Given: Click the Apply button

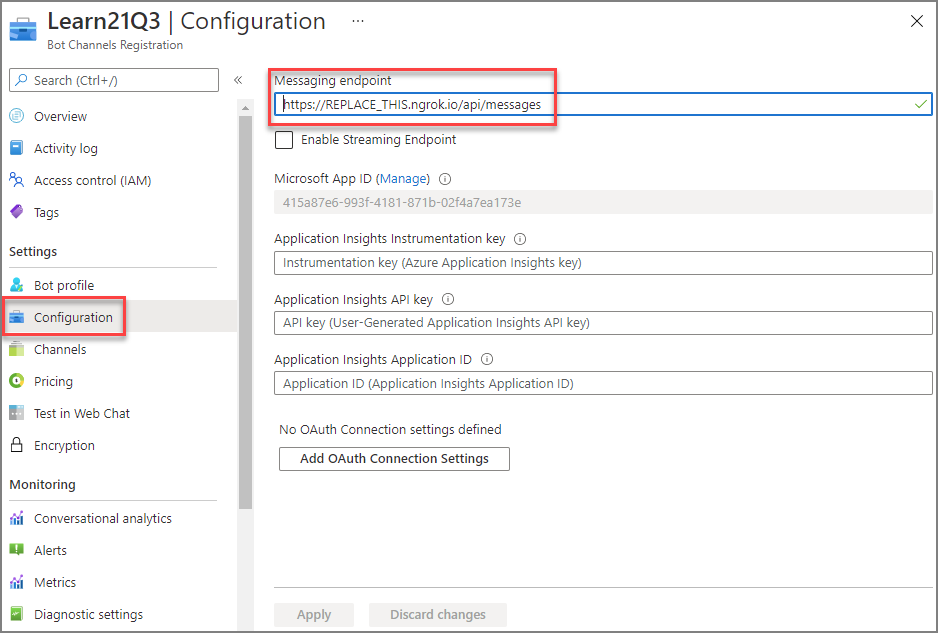Looking at the screenshot, I should [x=314, y=614].
